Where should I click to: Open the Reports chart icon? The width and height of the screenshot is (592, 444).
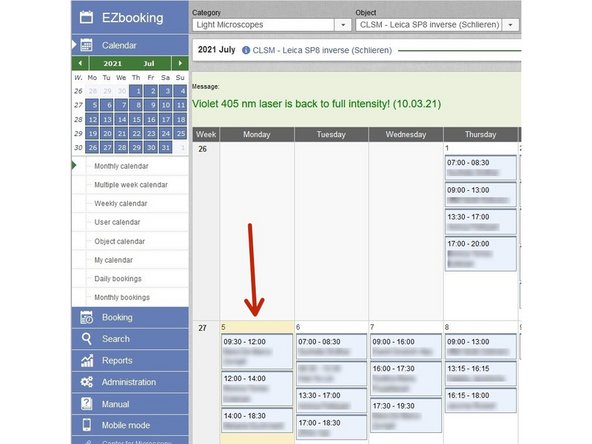87,361
